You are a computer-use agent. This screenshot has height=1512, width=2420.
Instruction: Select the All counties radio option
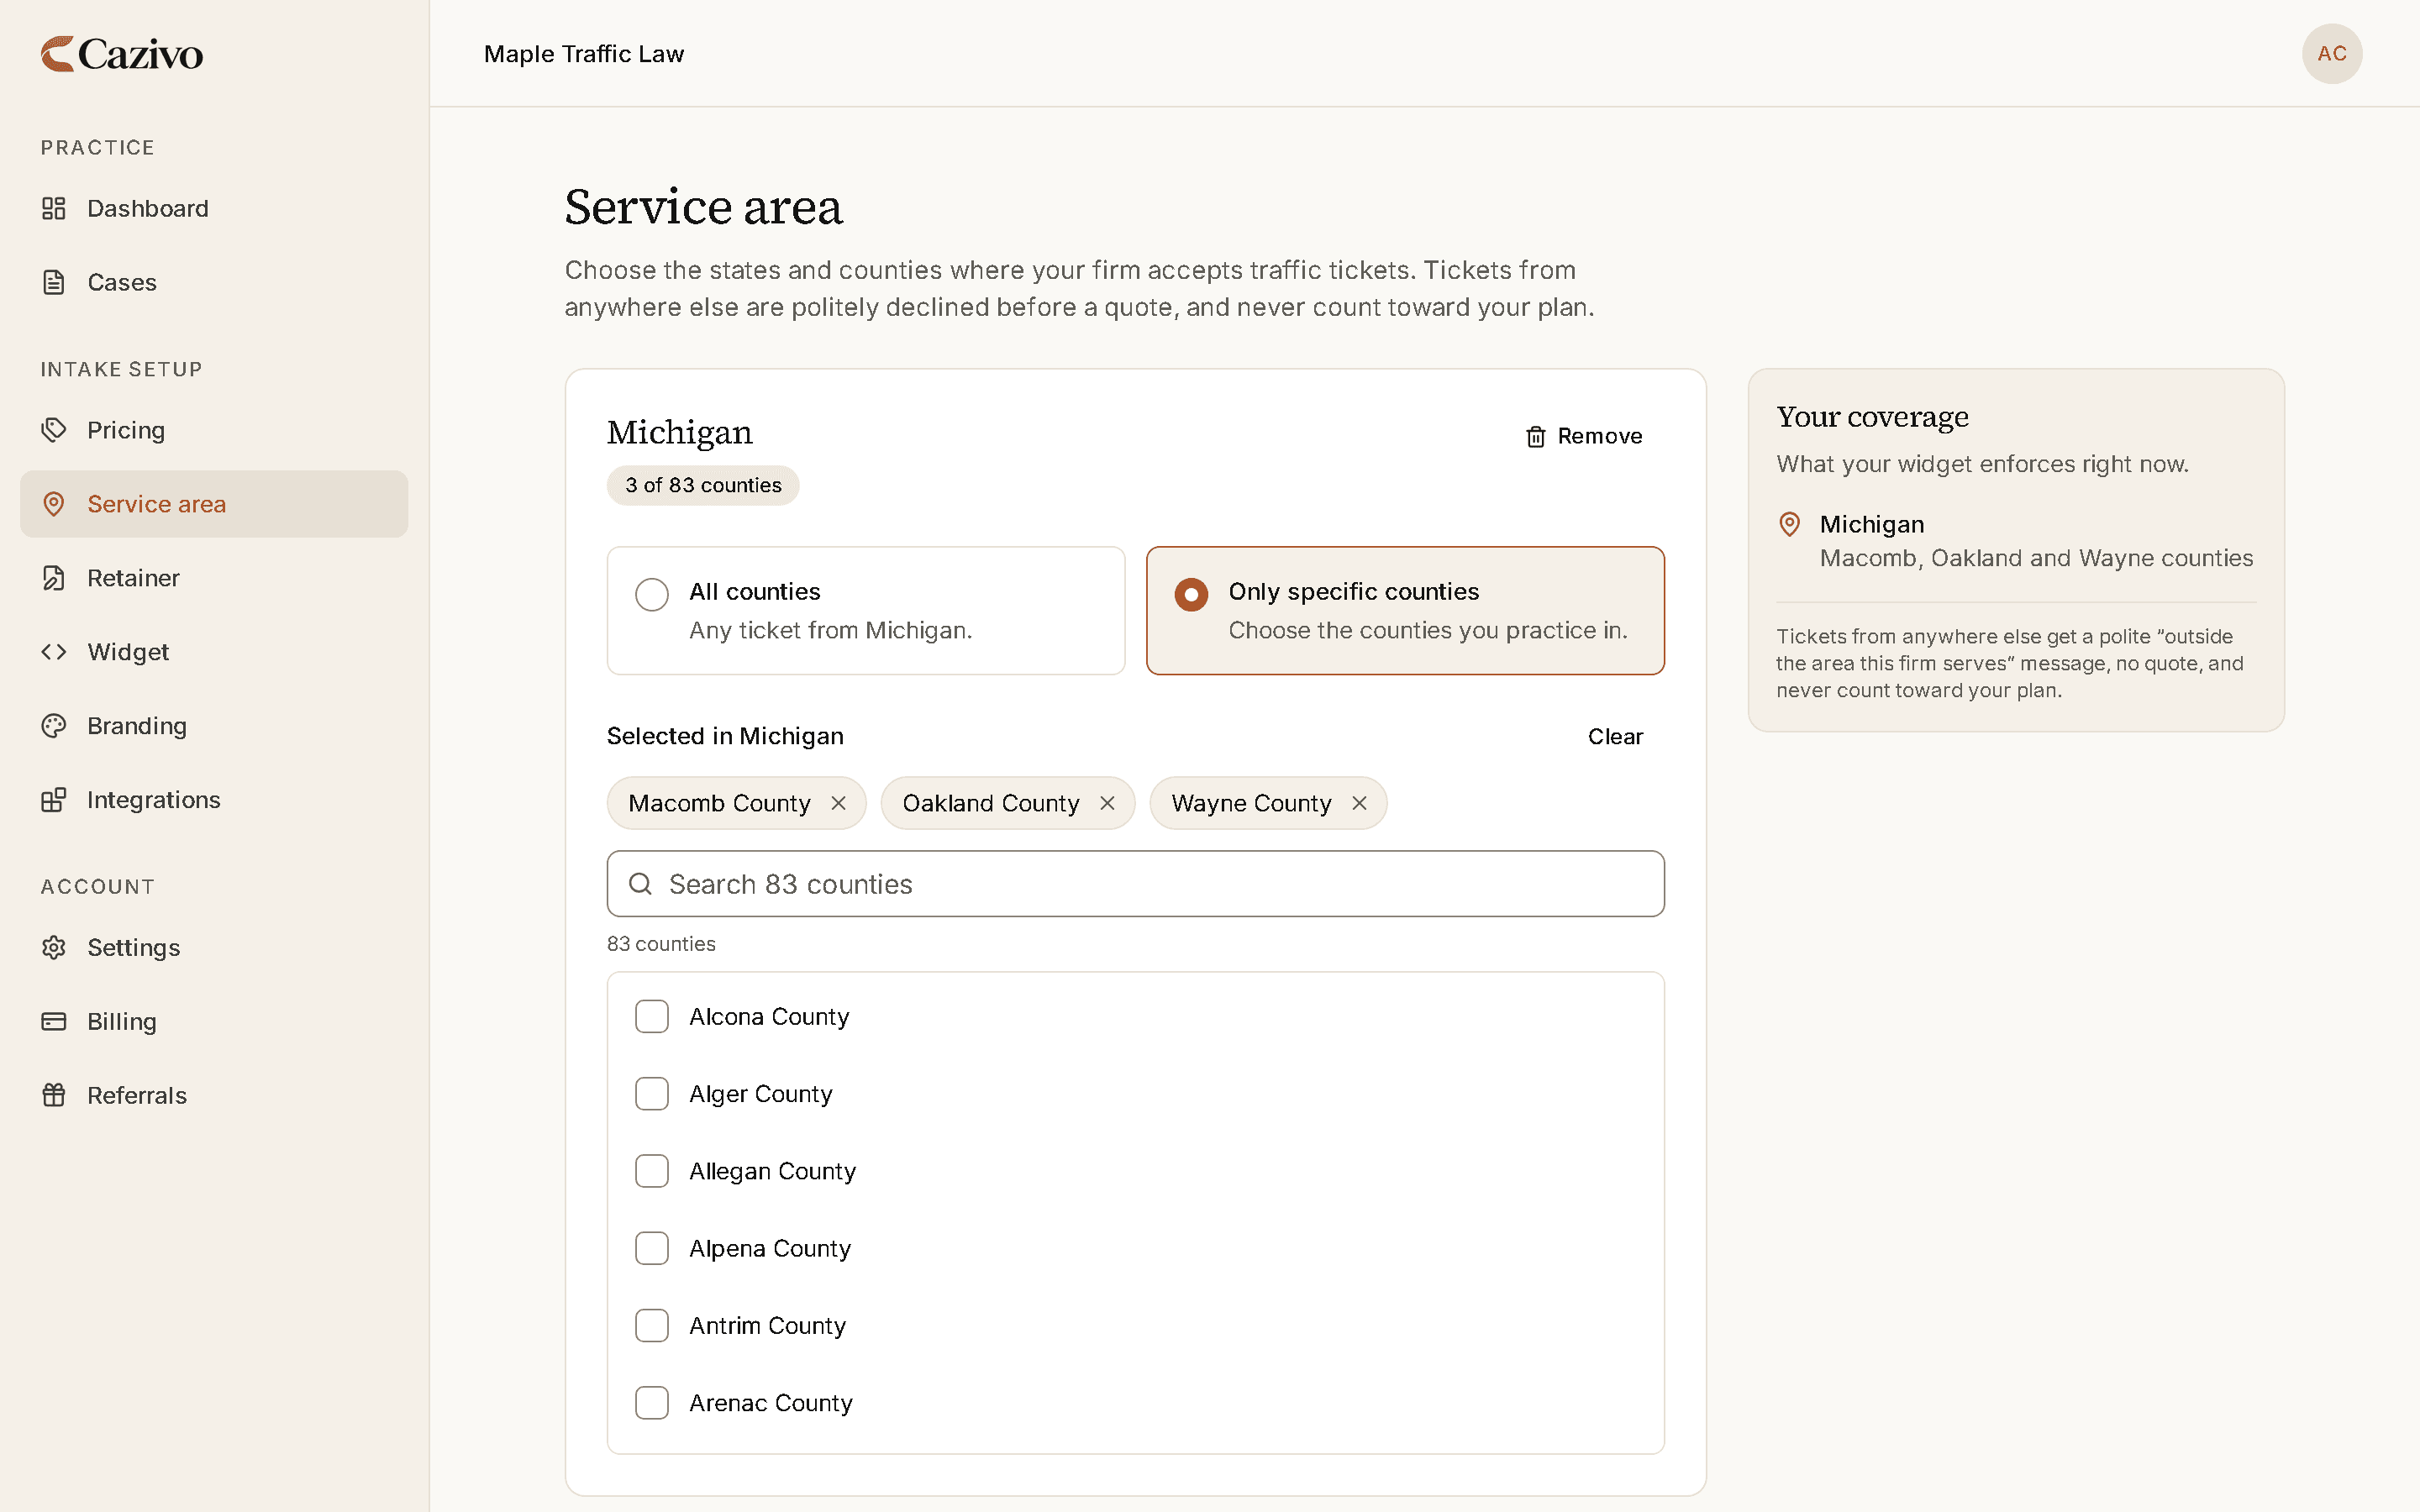point(866,610)
